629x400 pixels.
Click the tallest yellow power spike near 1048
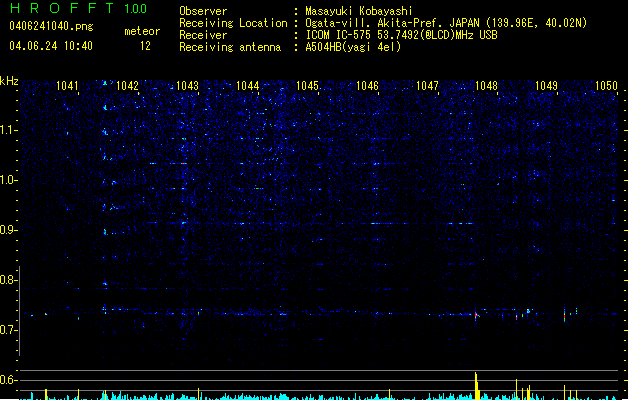tap(477, 386)
